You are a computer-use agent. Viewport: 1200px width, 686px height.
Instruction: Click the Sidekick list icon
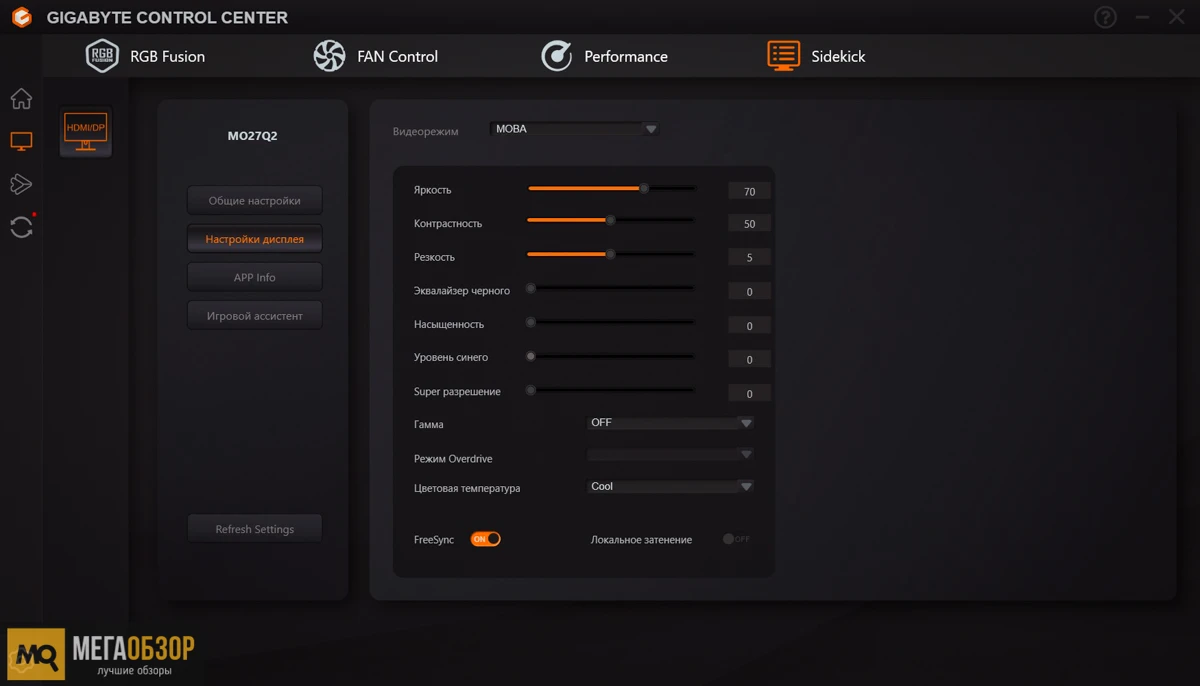(x=784, y=56)
